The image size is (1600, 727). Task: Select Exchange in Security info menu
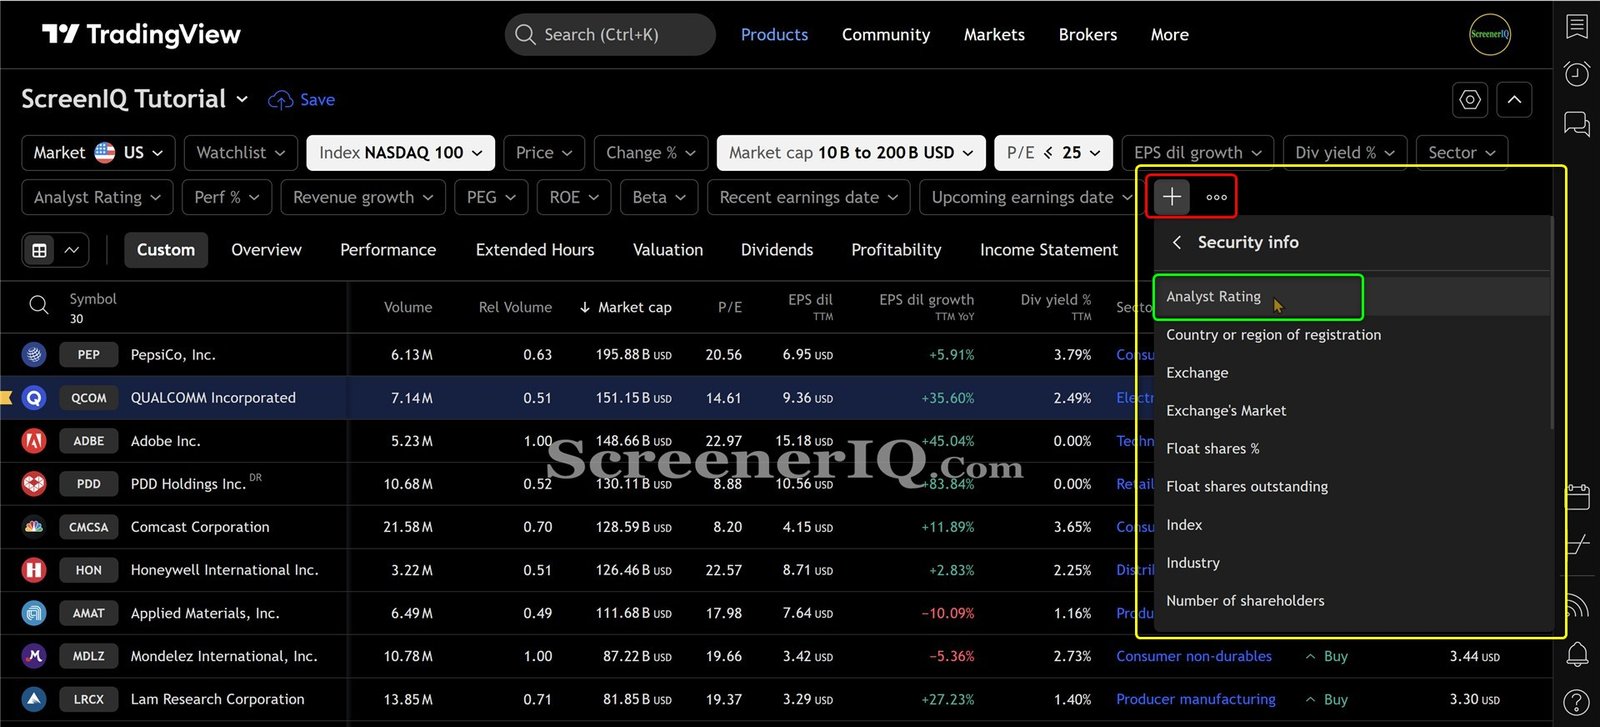tap(1351, 373)
